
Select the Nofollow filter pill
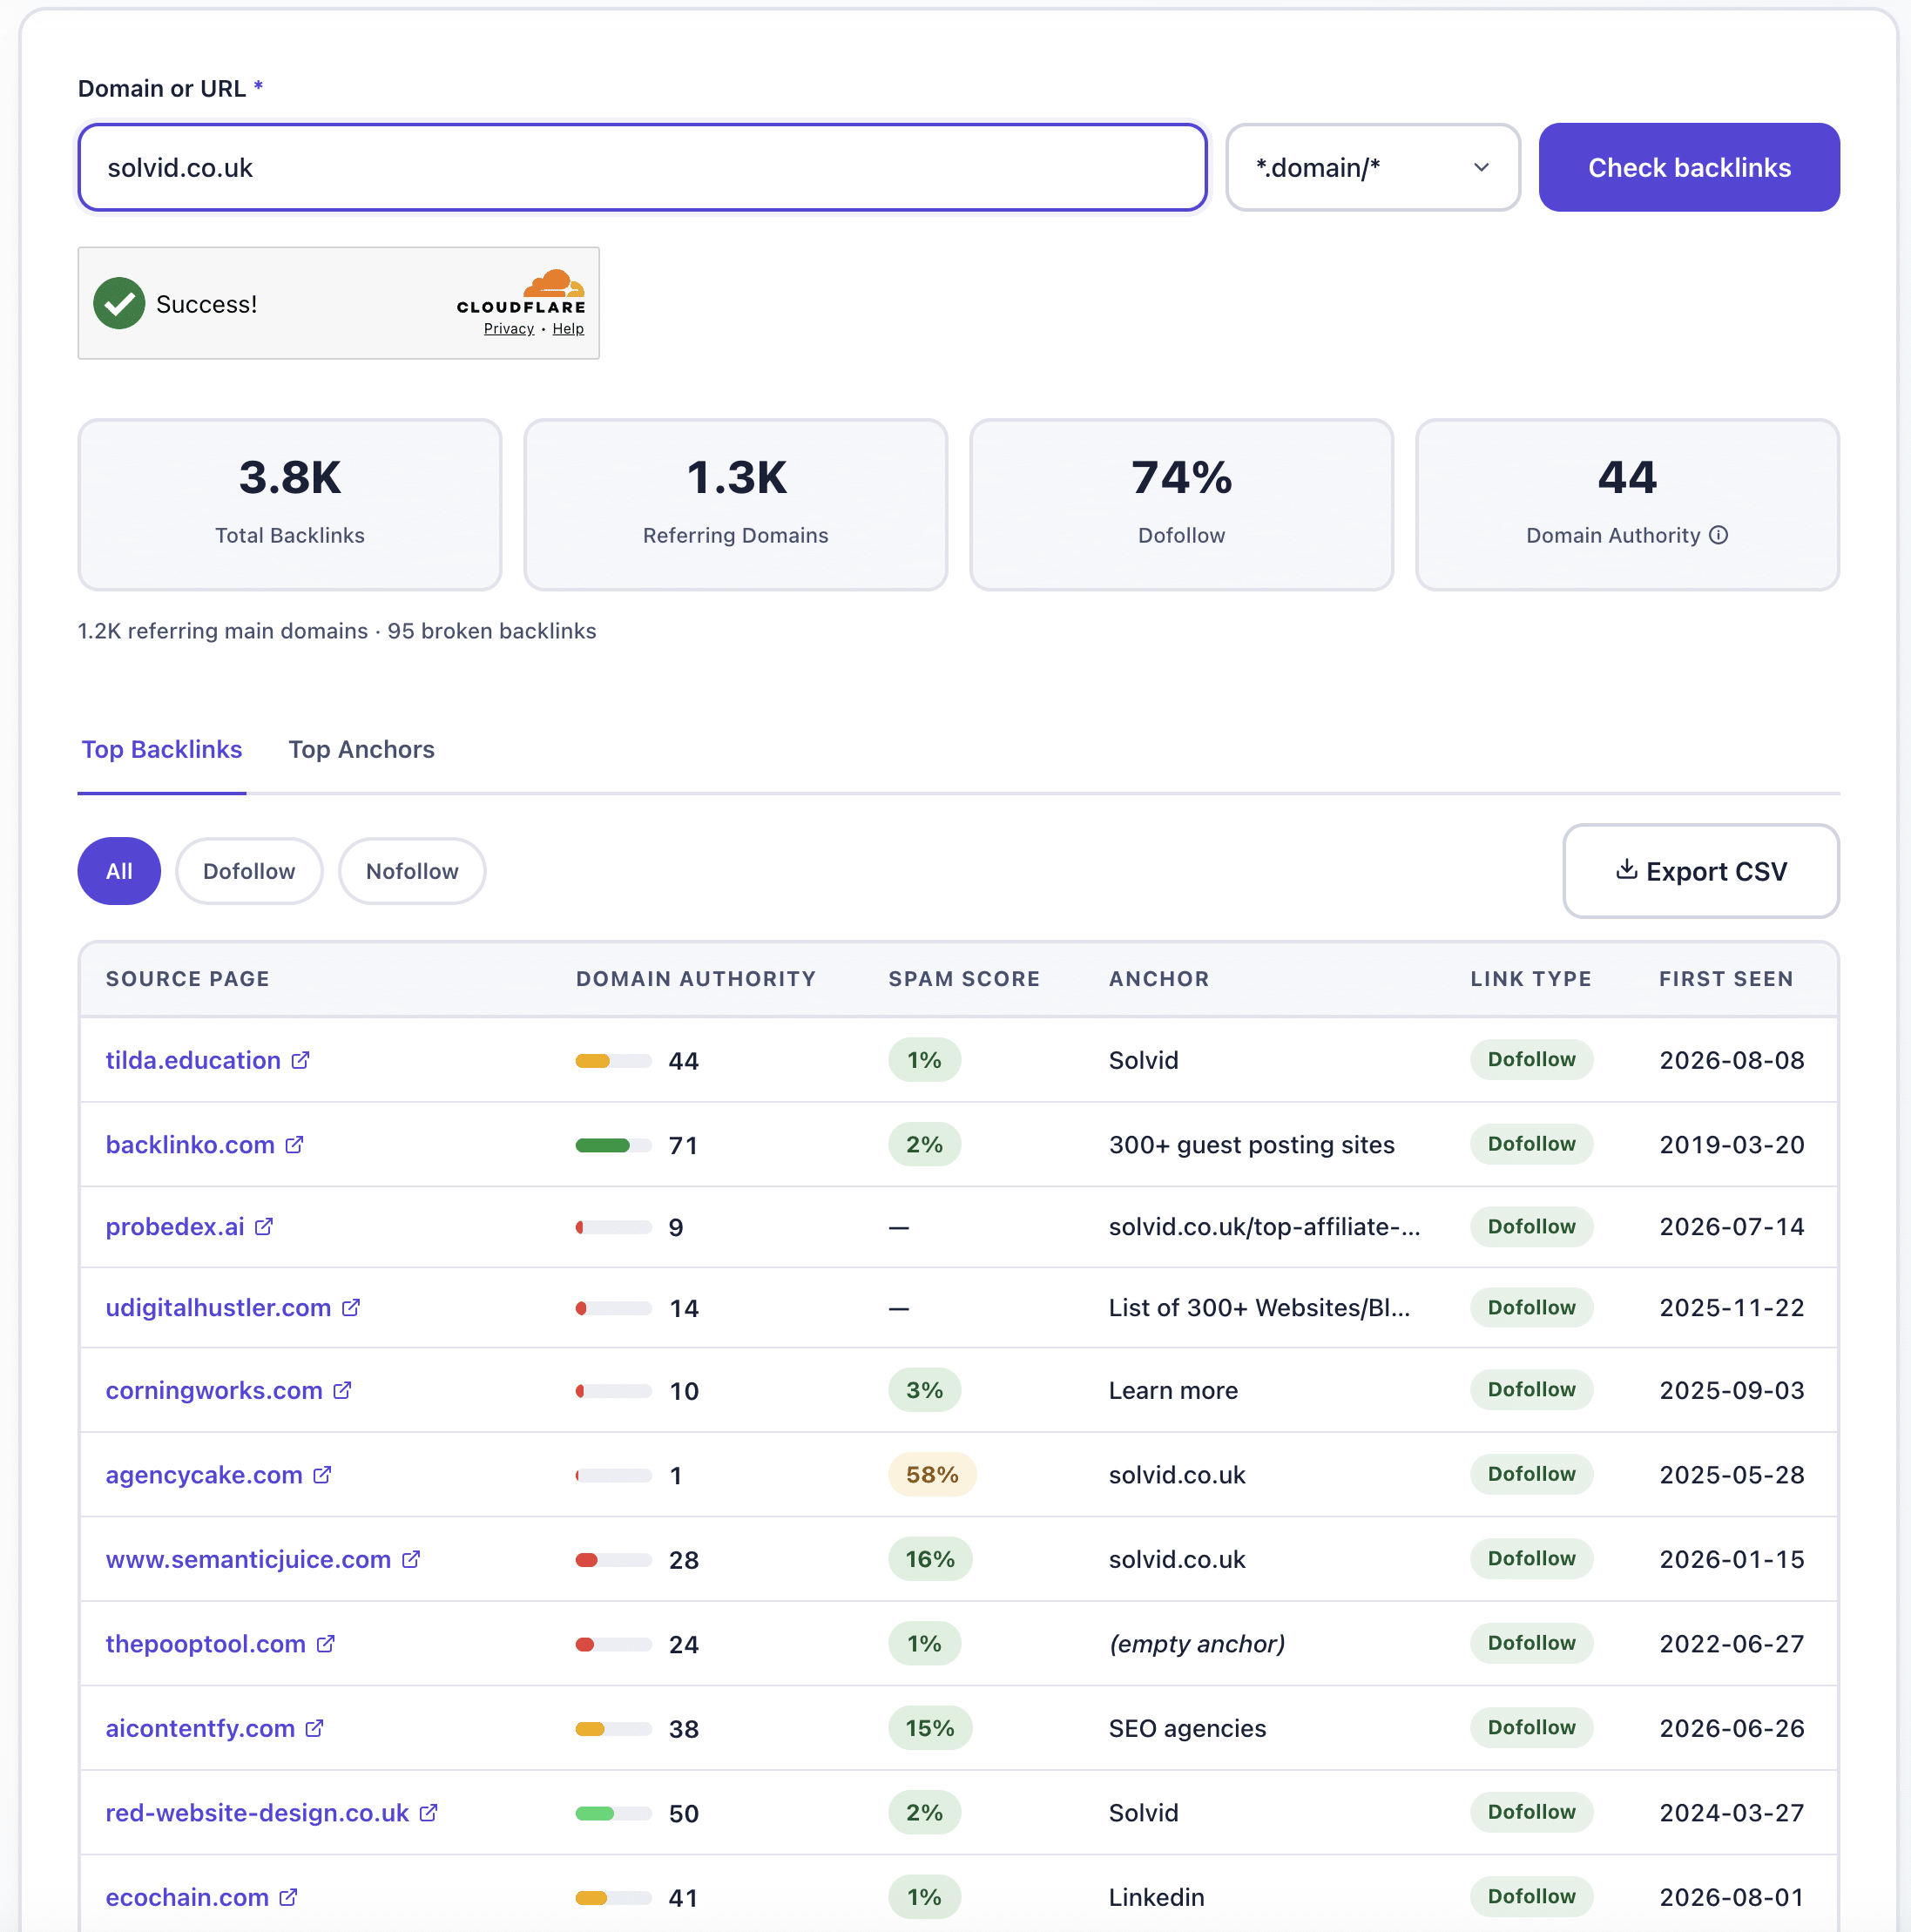click(412, 871)
